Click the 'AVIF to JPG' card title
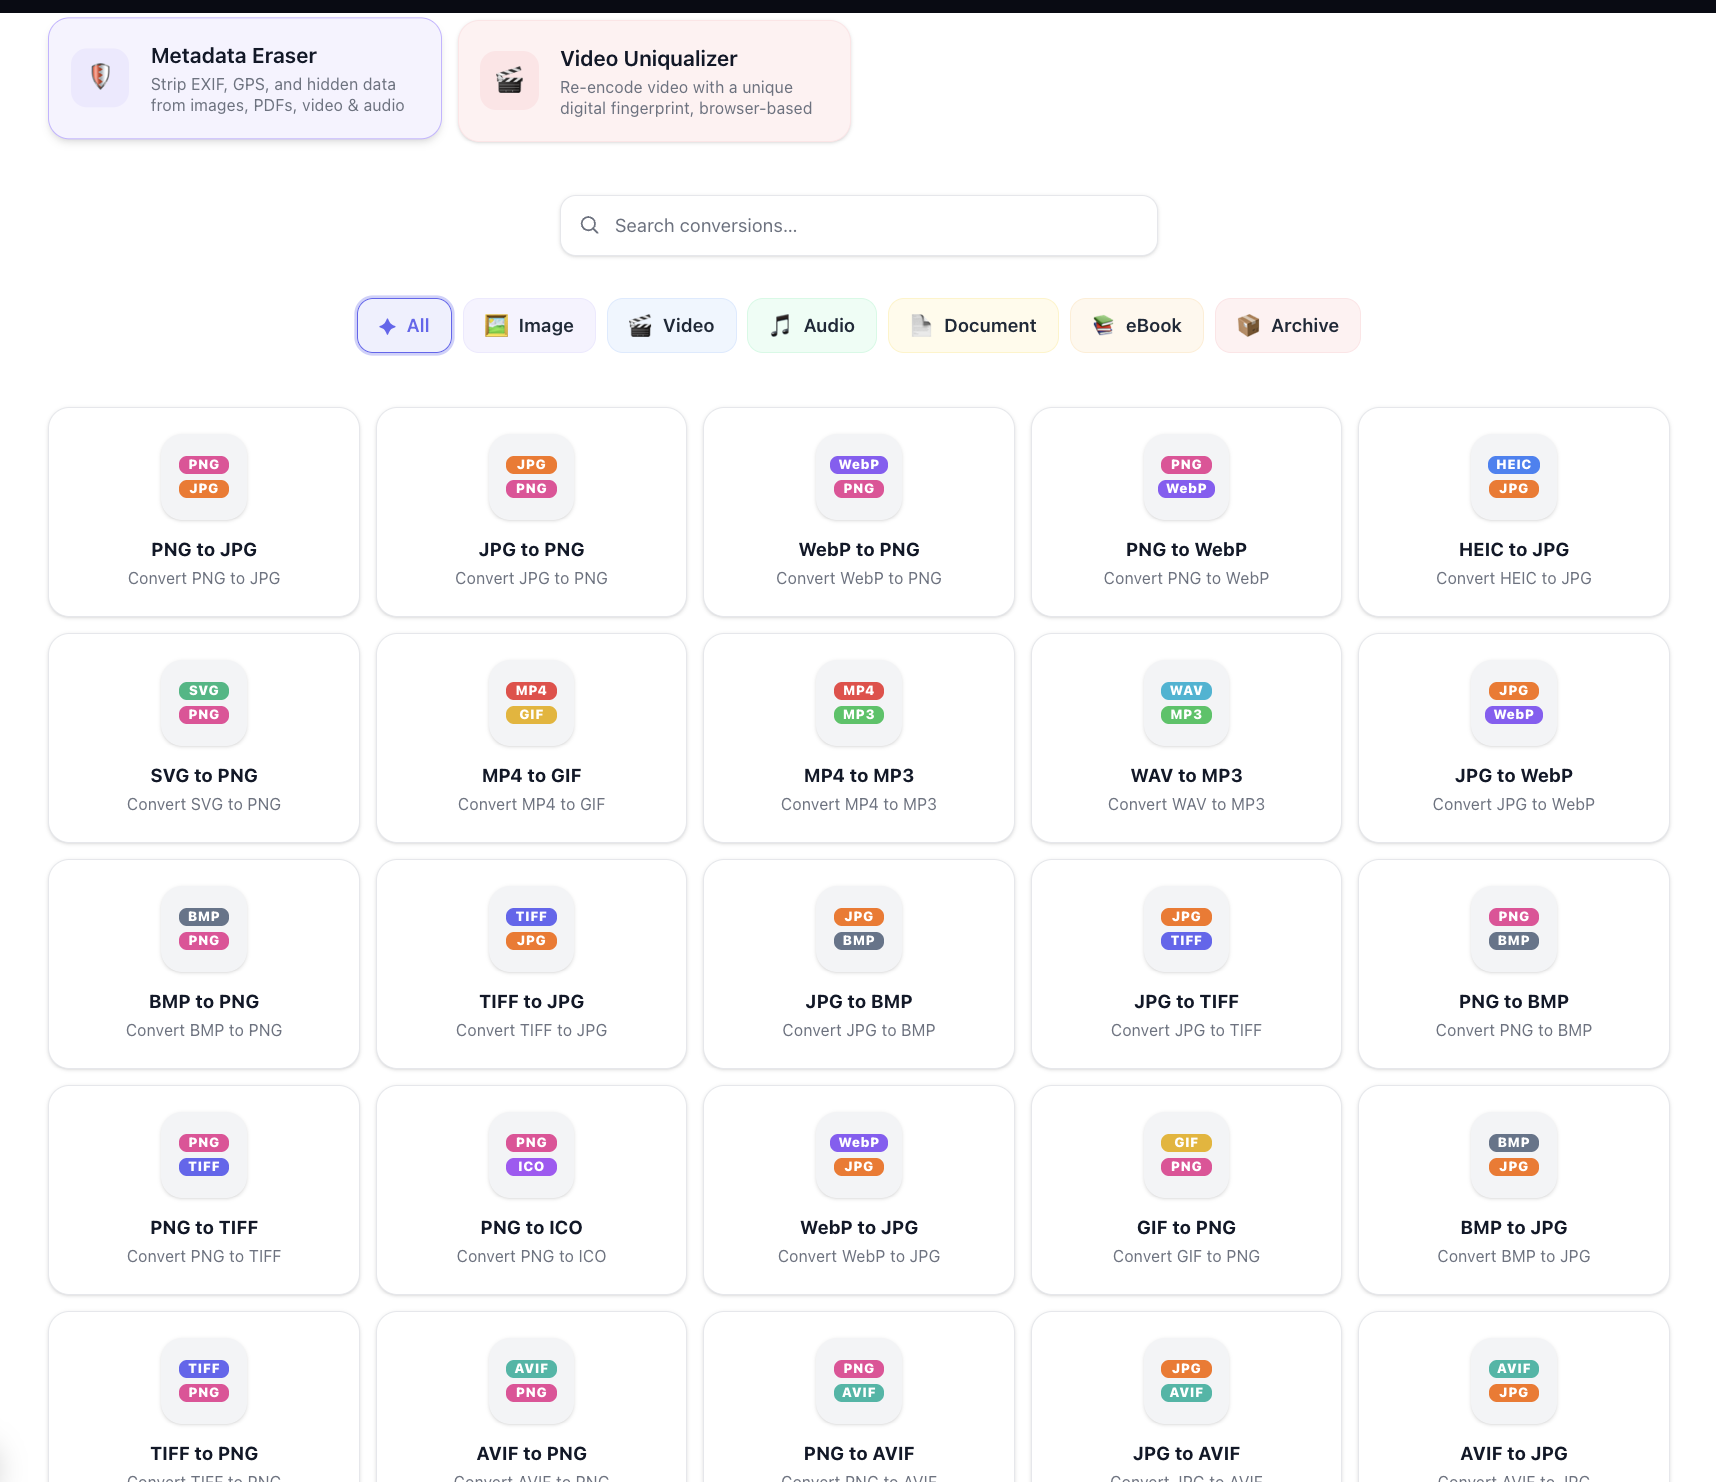 coord(1514,1454)
